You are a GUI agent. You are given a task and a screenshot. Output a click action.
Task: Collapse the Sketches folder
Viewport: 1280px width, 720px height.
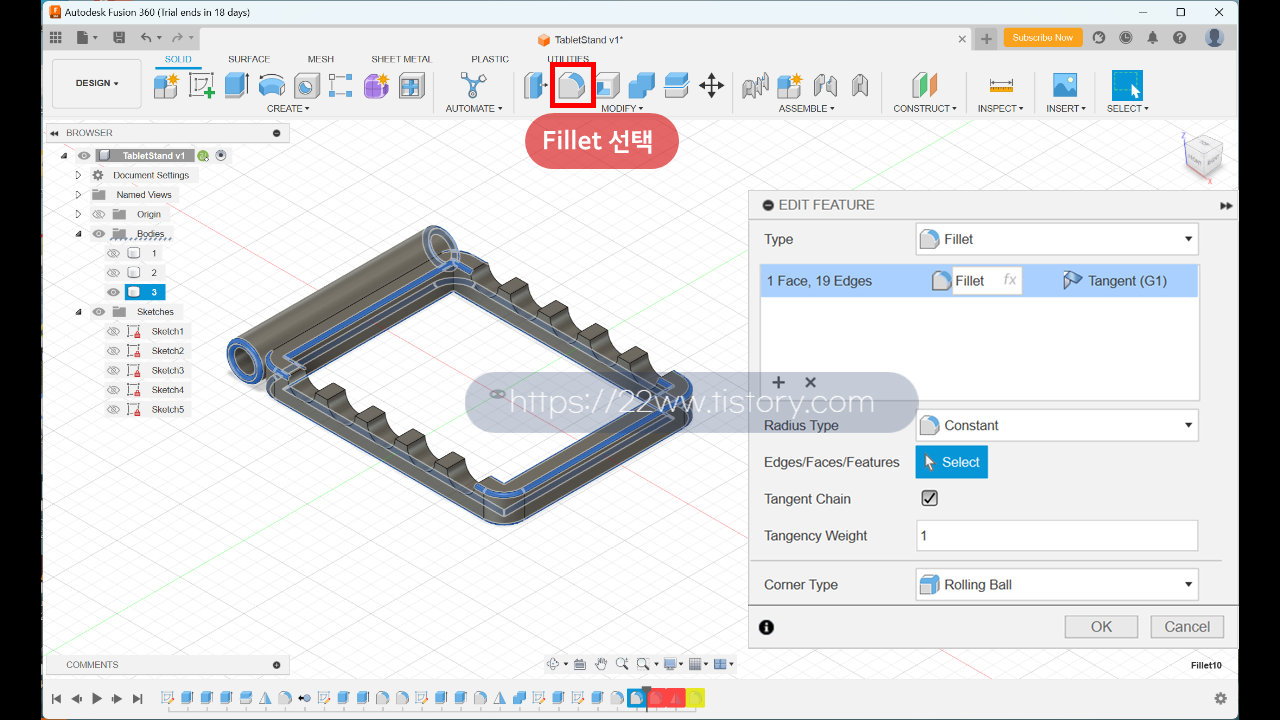[x=78, y=312]
